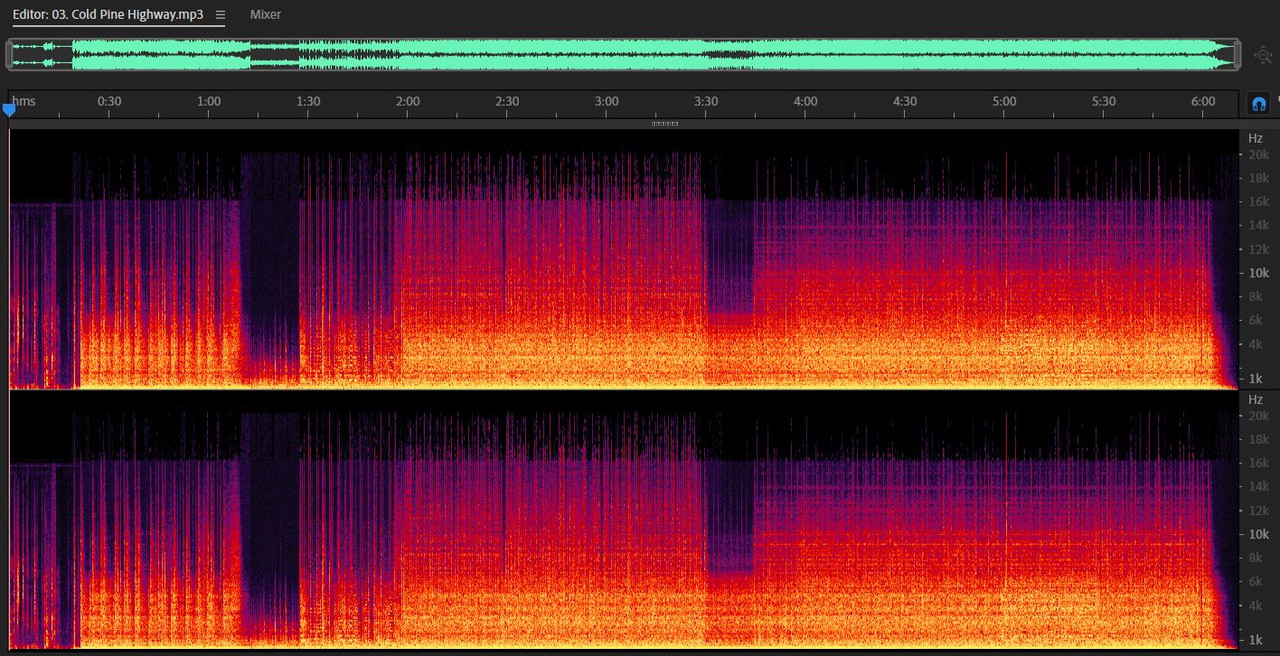Click the 2:30 mark on the time ruler
The width and height of the screenshot is (1280, 656).
click(x=507, y=102)
